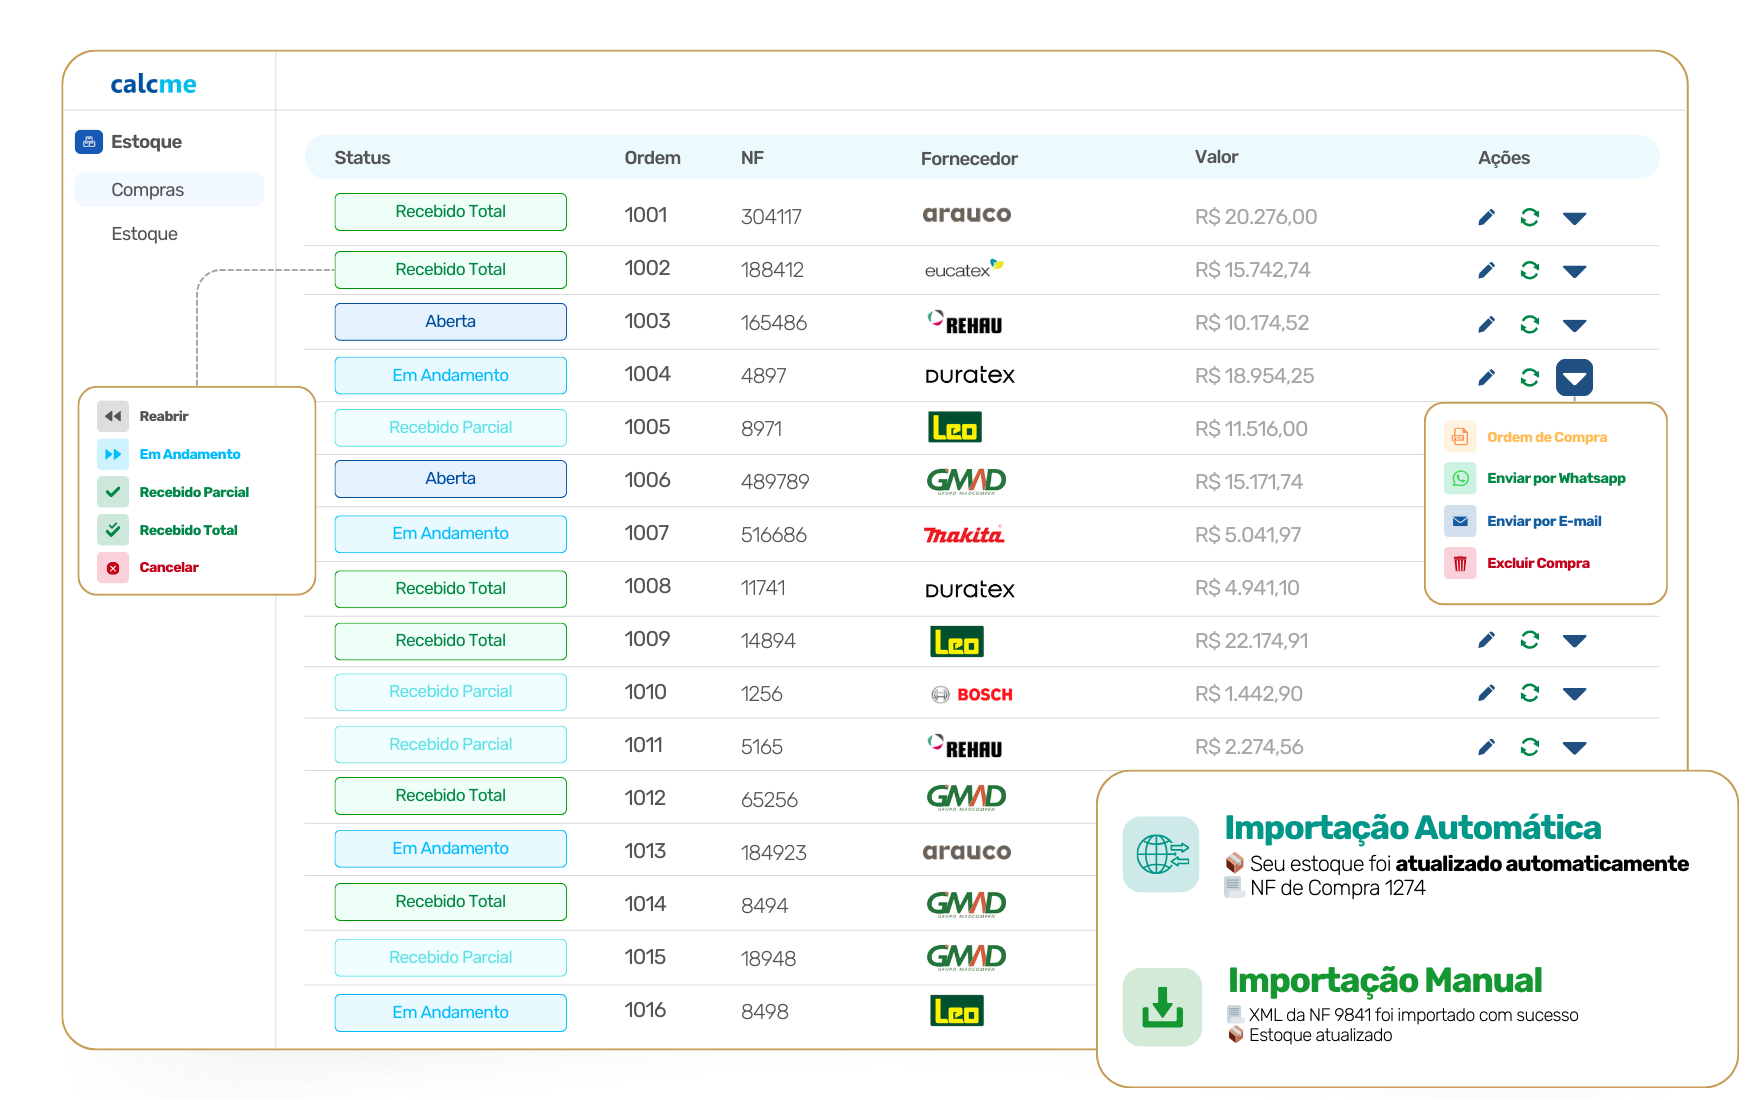
Task: Select Ordem de Compra menu option
Action: [1546, 437]
